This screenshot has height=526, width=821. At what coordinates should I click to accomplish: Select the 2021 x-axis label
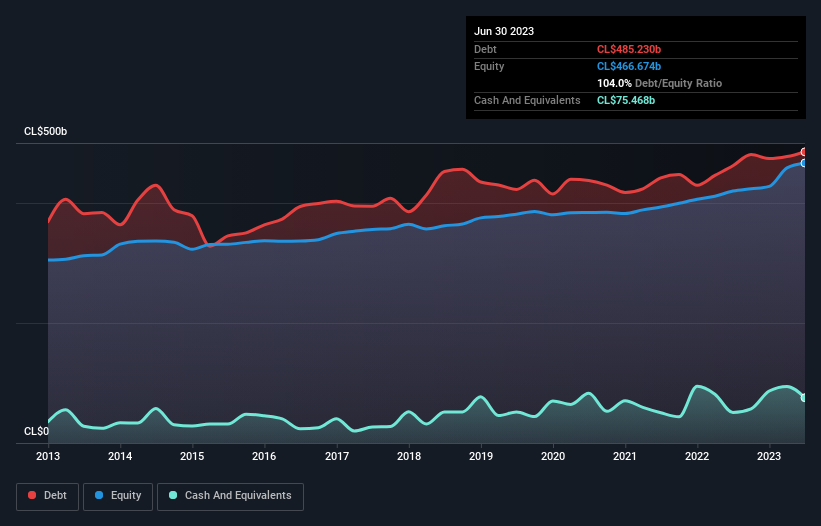tap(625, 456)
